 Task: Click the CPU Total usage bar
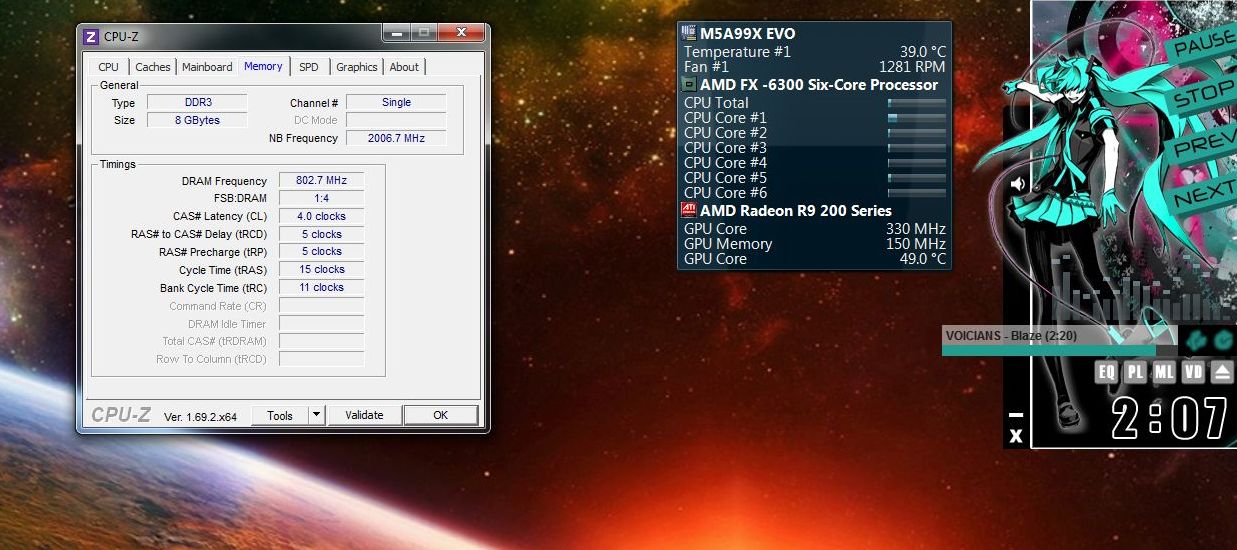916,102
